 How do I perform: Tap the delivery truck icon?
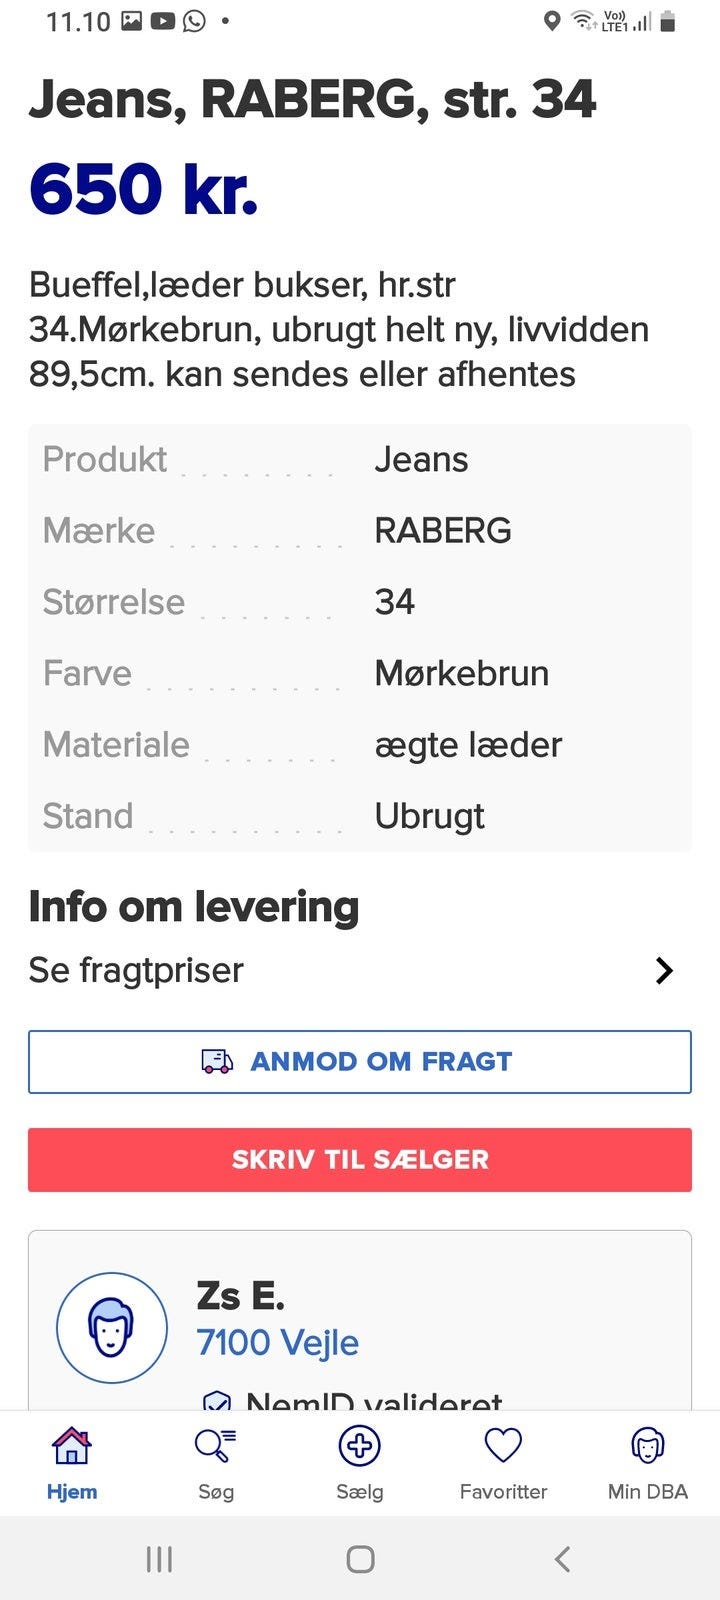pos(217,1061)
